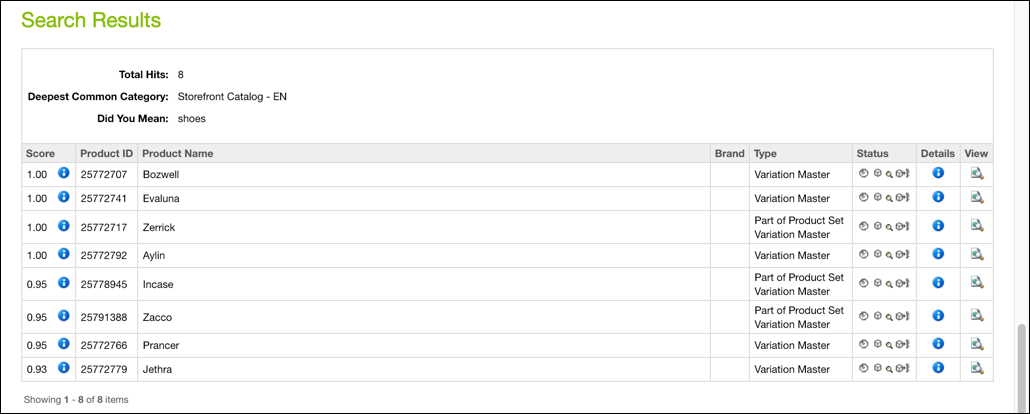The height and width of the screenshot is (414, 1030).
Task: Click the Type column header
Action: click(765, 153)
